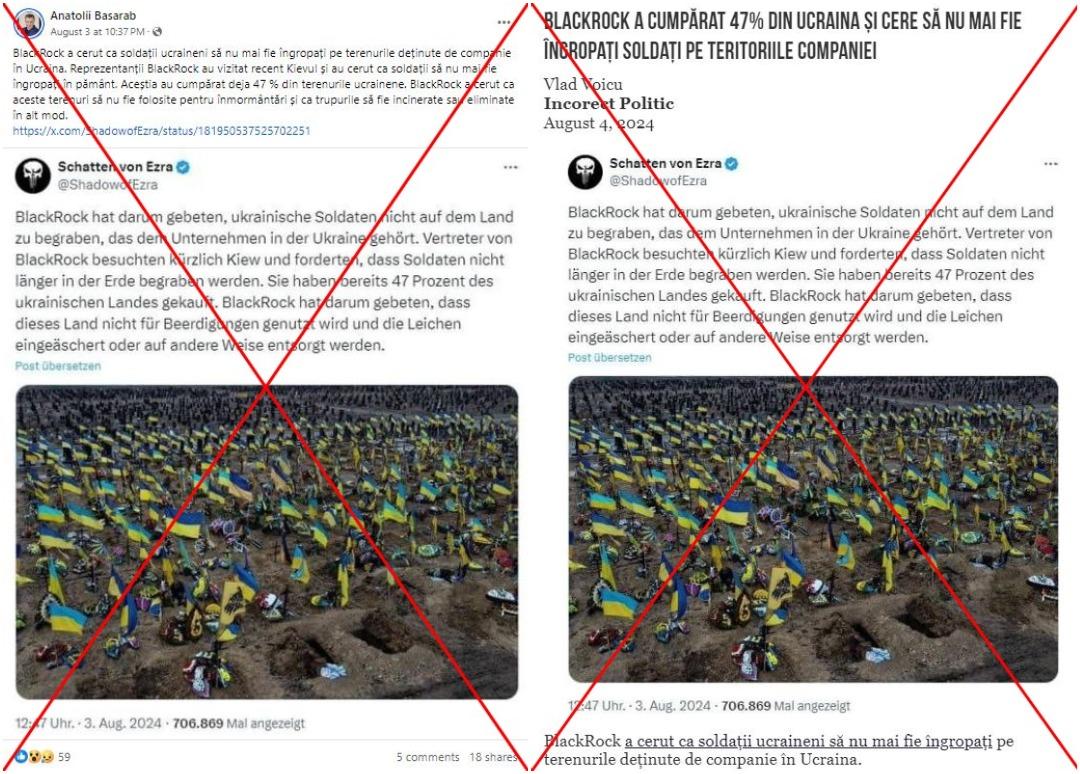Click the globe public-visibility icon
This screenshot has width=1080, height=774.
click(157, 32)
